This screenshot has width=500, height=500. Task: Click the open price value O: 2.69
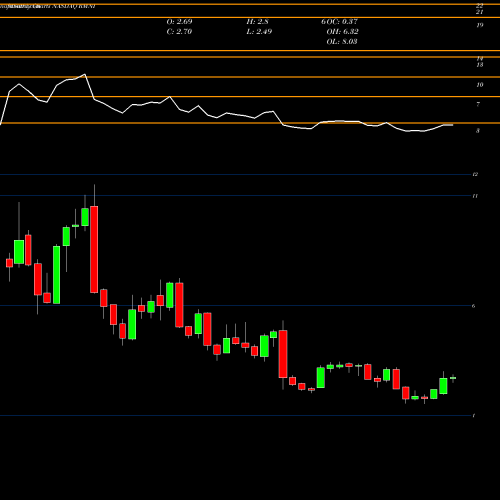pyautogui.click(x=179, y=22)
